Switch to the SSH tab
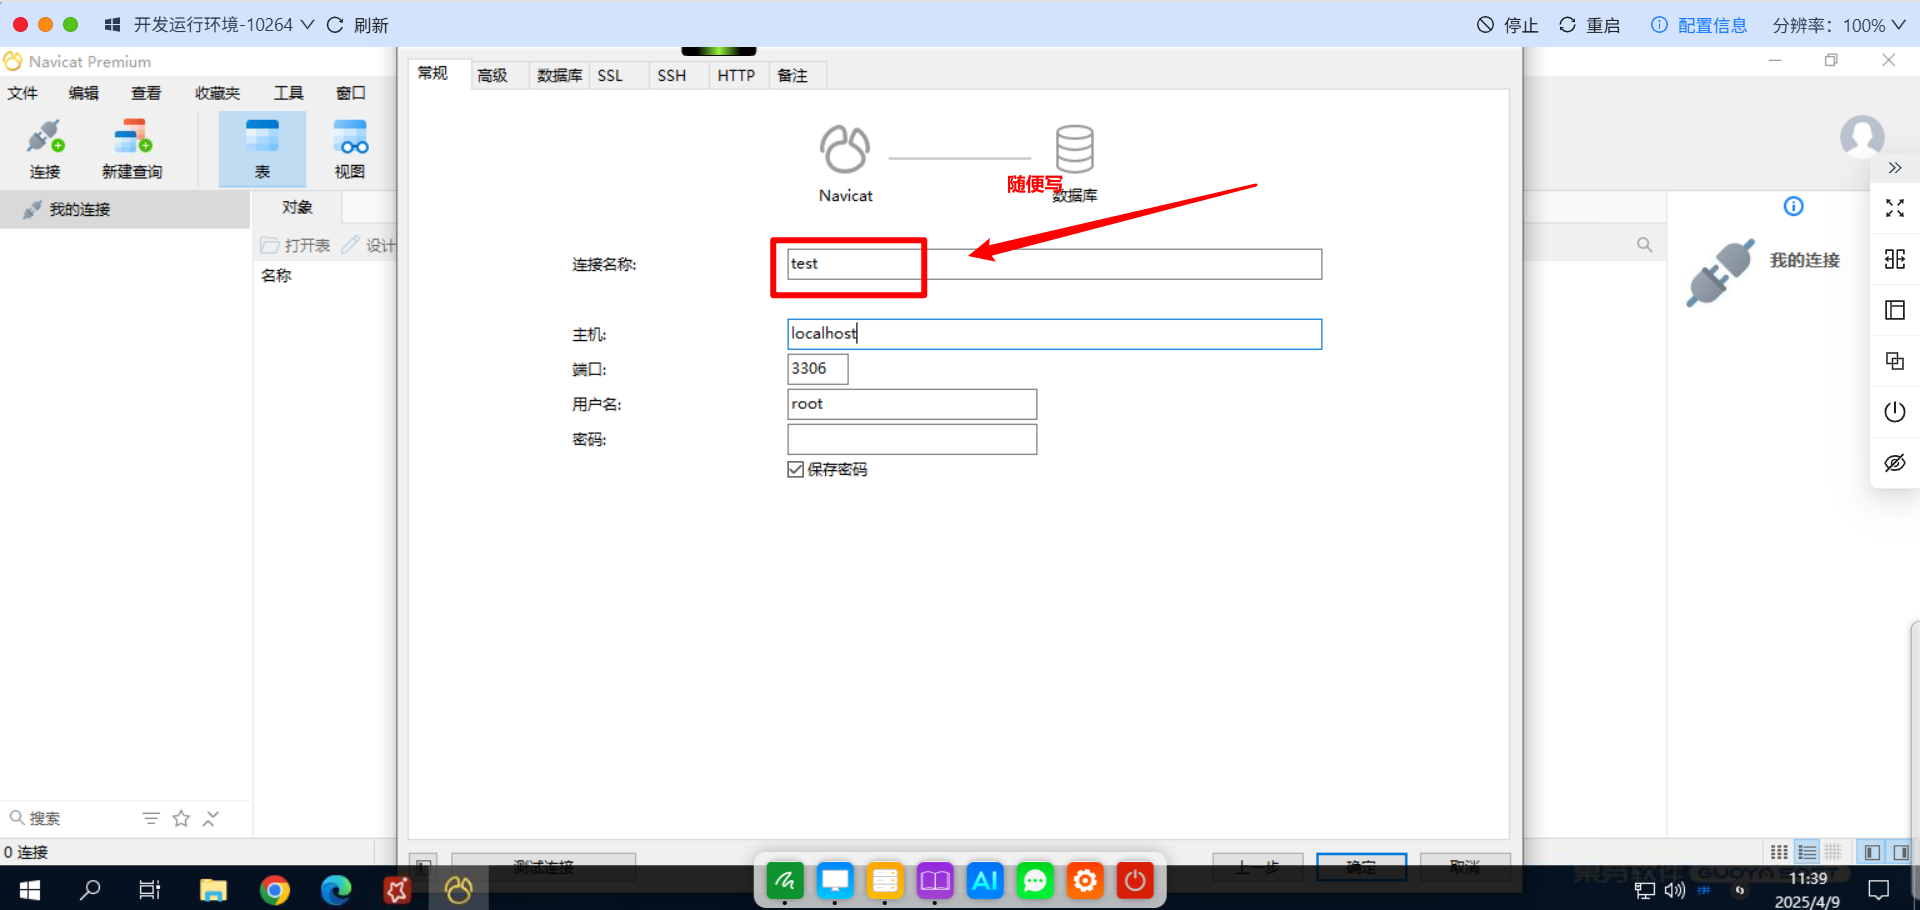Viewport: 1920px width, 910px height. [x=672, y=75]
